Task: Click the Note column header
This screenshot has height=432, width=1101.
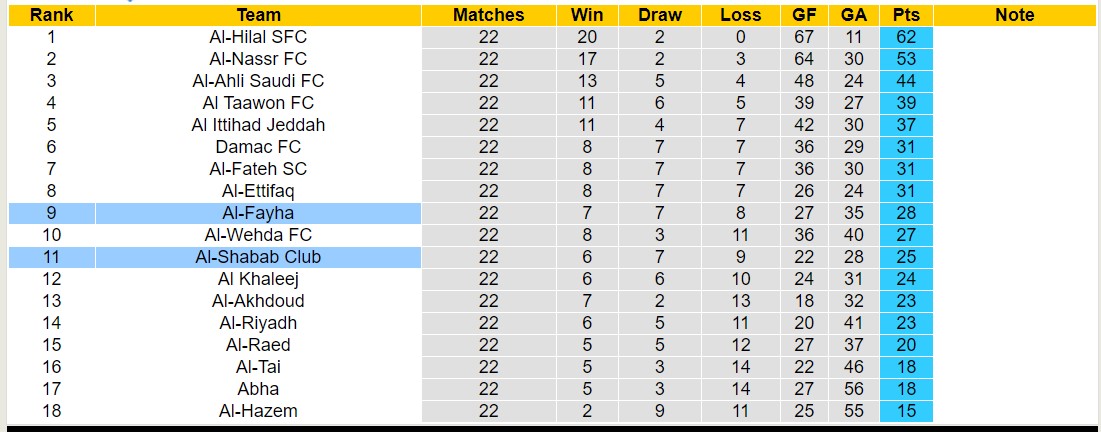Action: click(x=1015, y=15)
